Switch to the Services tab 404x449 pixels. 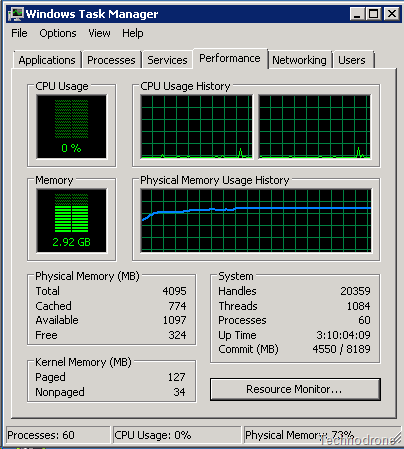167,60
